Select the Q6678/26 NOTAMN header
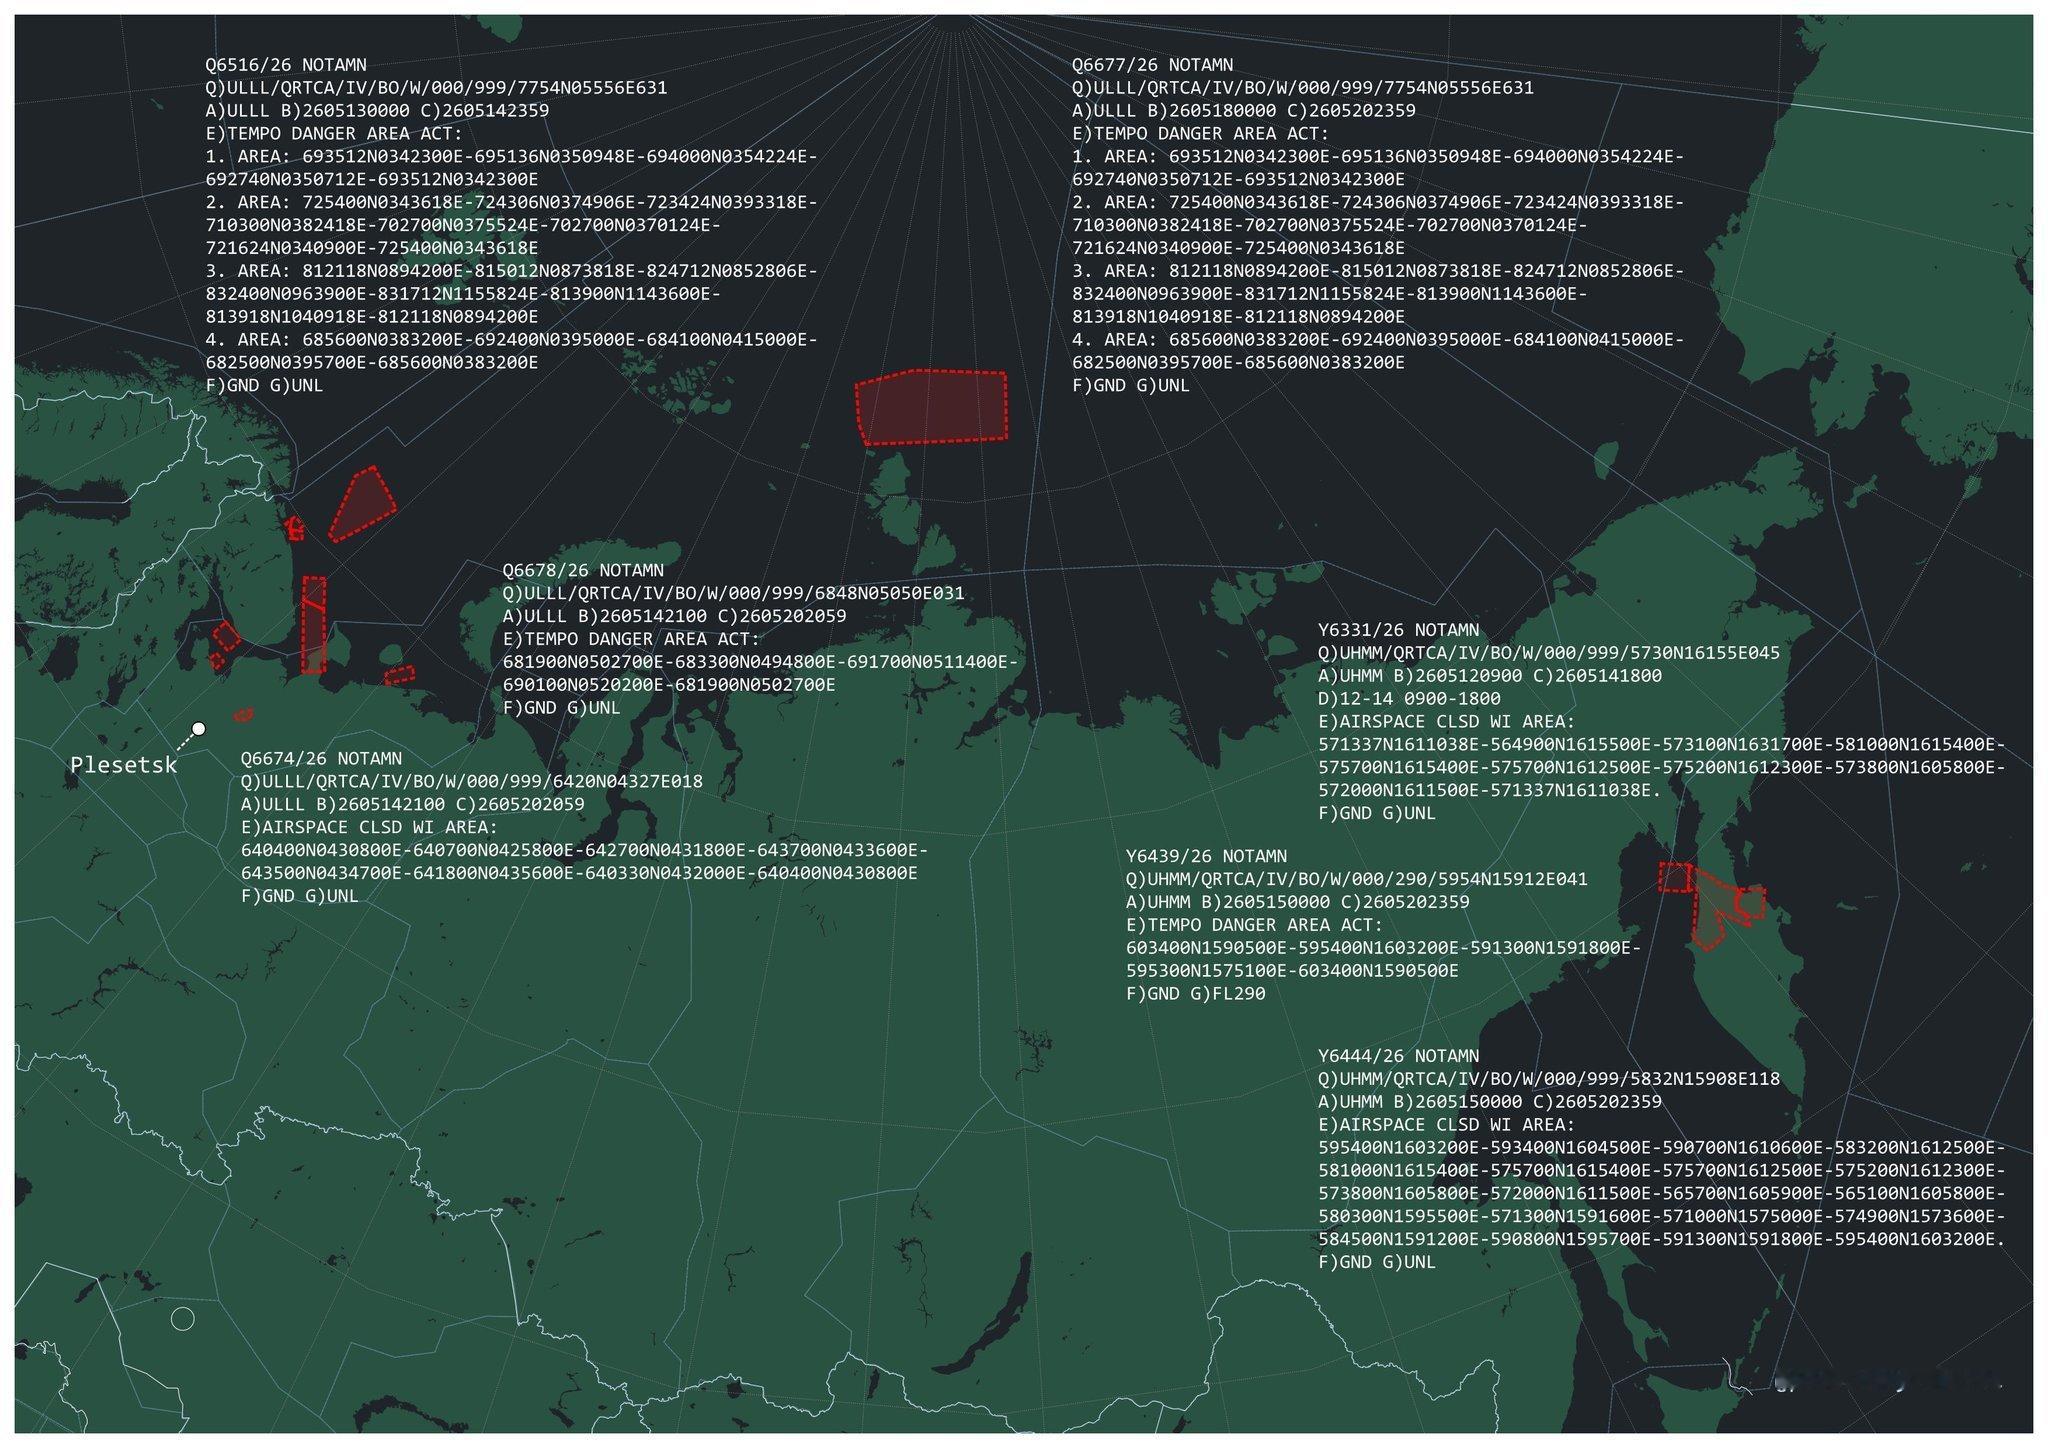The width and height of the screenshot is (2048, 1448). click(x=583, y=571)
